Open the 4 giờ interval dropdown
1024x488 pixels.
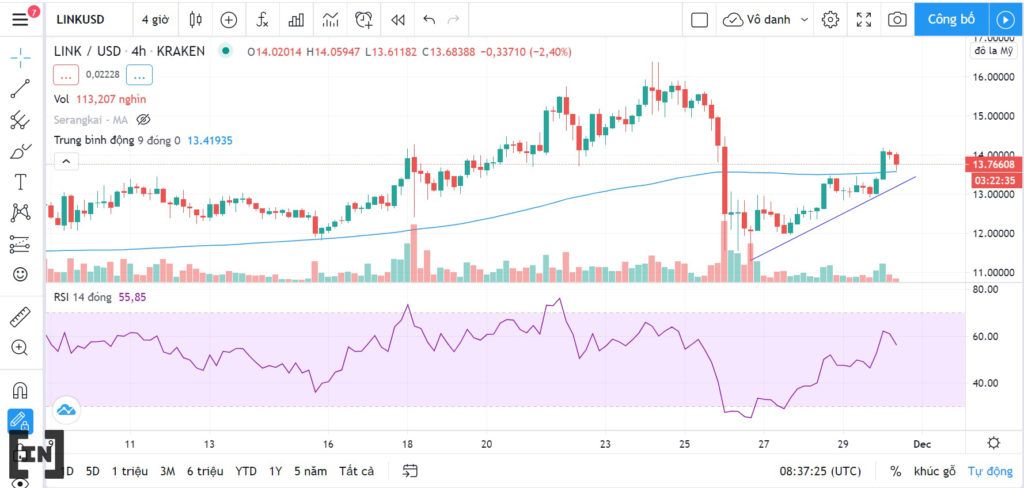pyautogui.click(x=155, y=20)
